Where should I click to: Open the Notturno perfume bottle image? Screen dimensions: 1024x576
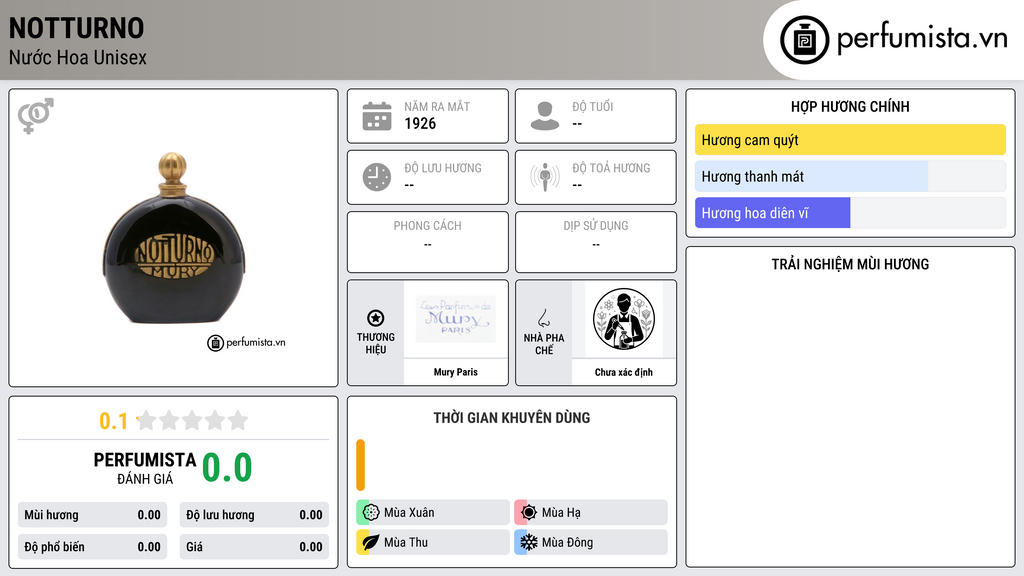click(174, 238)
